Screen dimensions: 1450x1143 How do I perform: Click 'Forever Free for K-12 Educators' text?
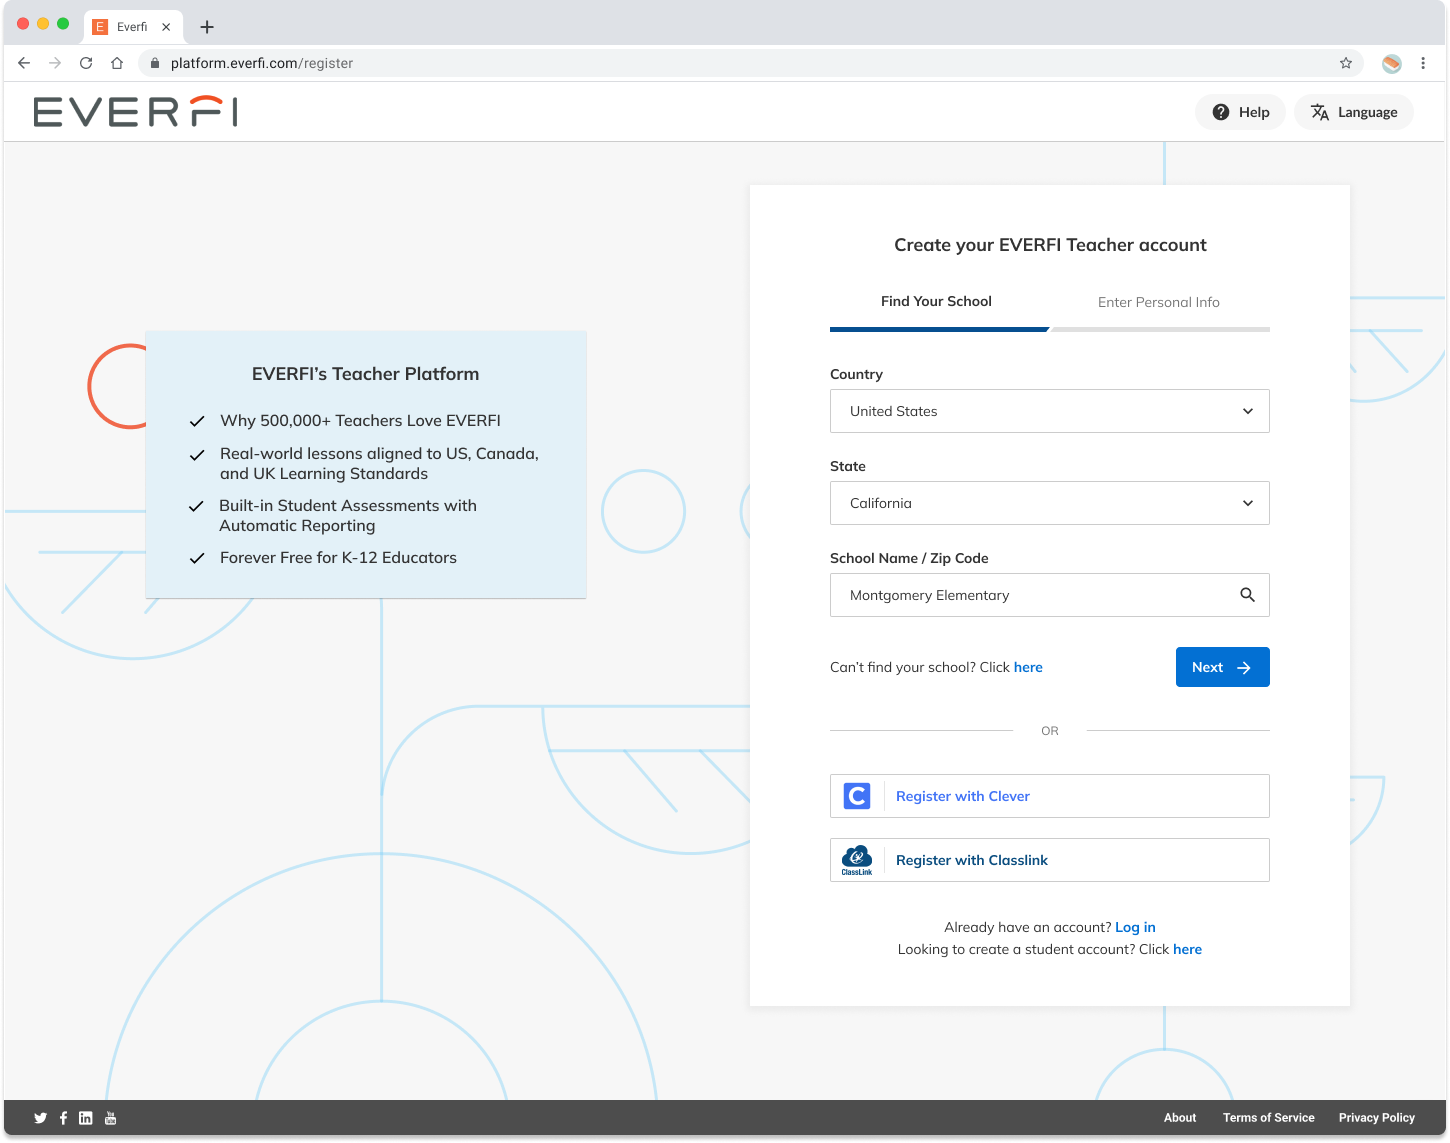(x=338, y=558)
